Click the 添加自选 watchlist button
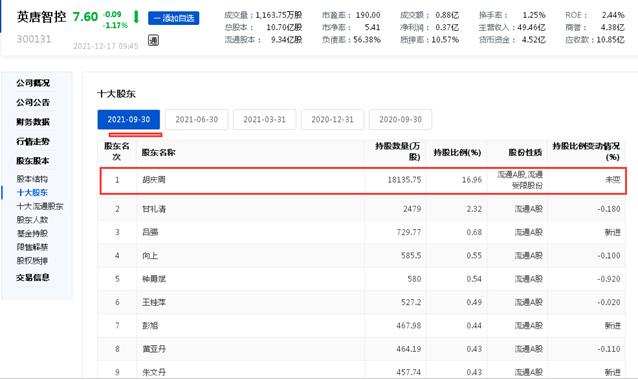Screen dimensions: 638x380 click(174, 18)
